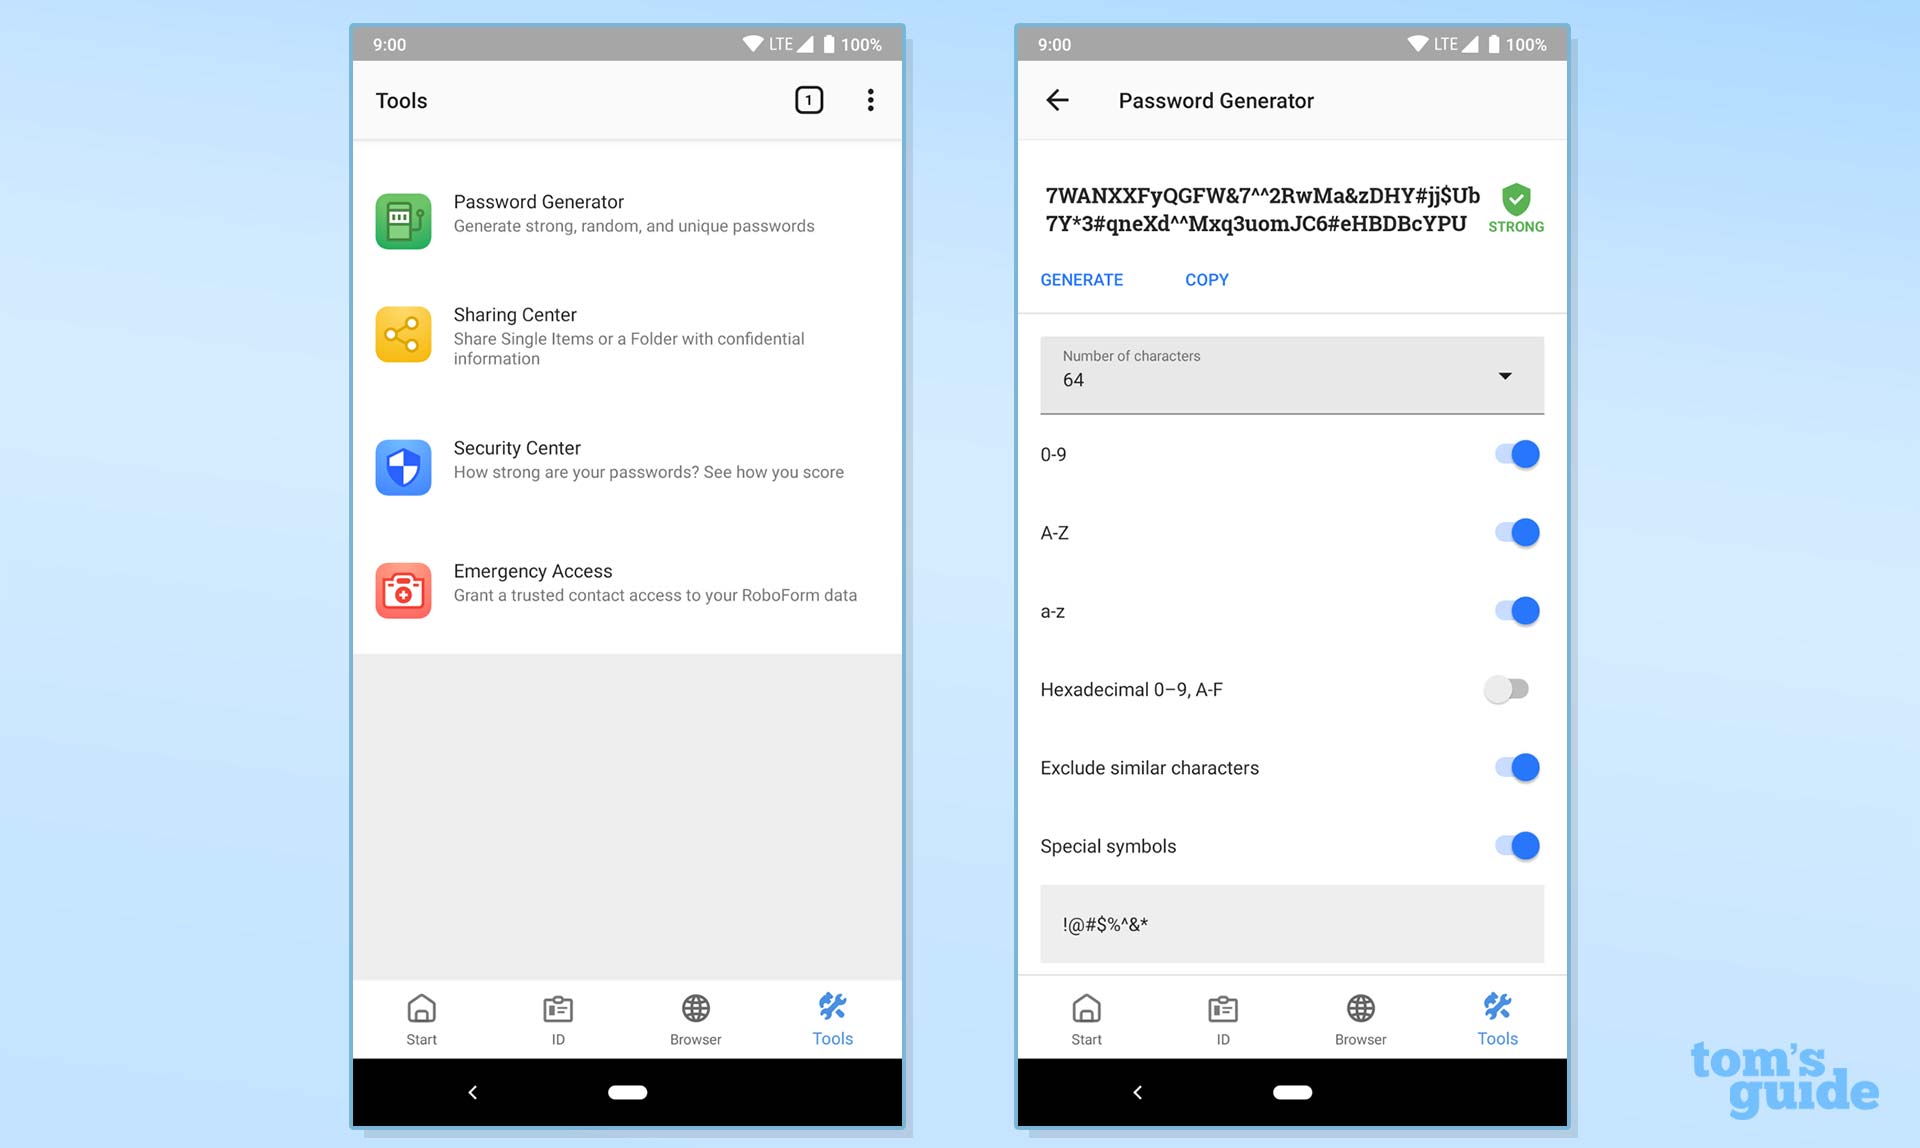Click the back arrow on Password Generator
Image resolution: width=1920 pixels, height=1148 pixels.
pyautogui.click(x=1060, y=100)
